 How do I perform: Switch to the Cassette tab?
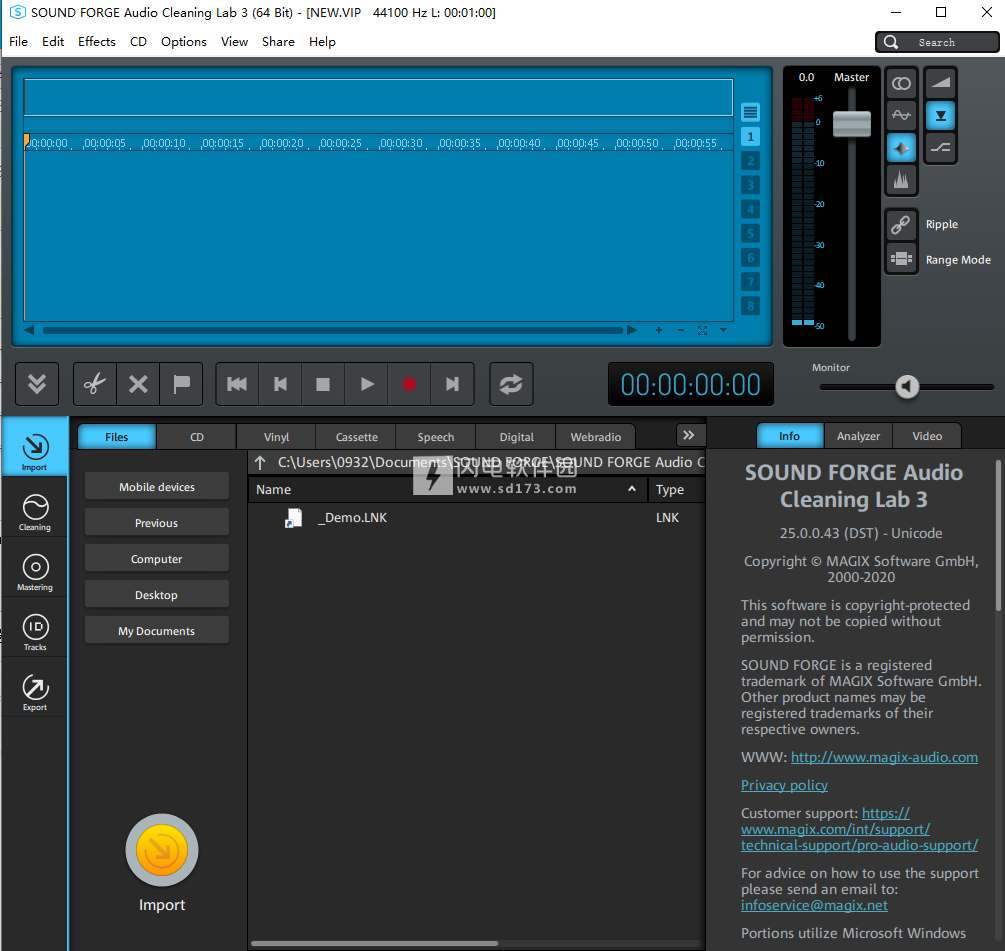[356, 436]
